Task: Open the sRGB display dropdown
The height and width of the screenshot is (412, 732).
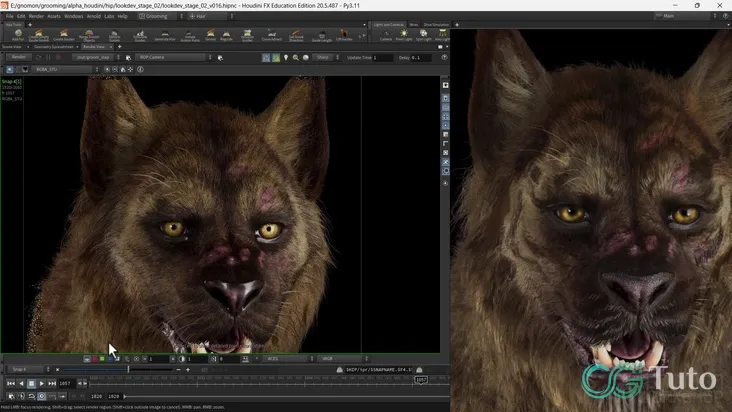Action: click(343, 359)
